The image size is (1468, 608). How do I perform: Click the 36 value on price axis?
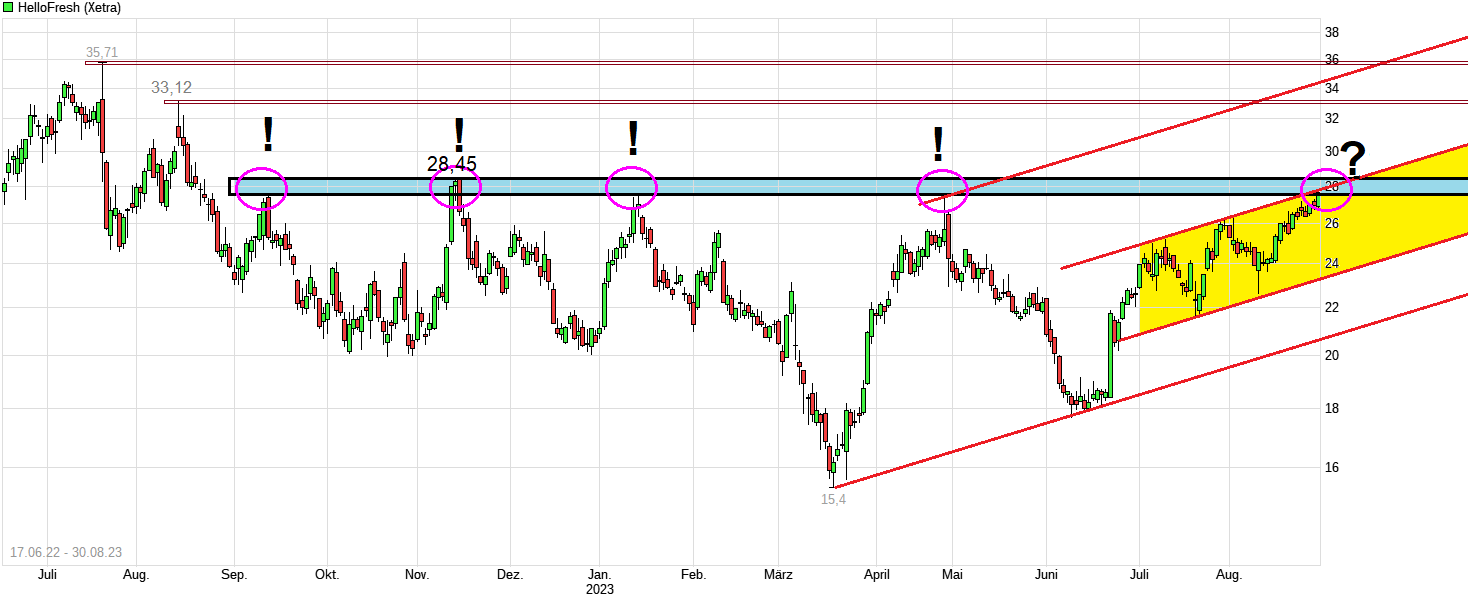[1332, 59]
